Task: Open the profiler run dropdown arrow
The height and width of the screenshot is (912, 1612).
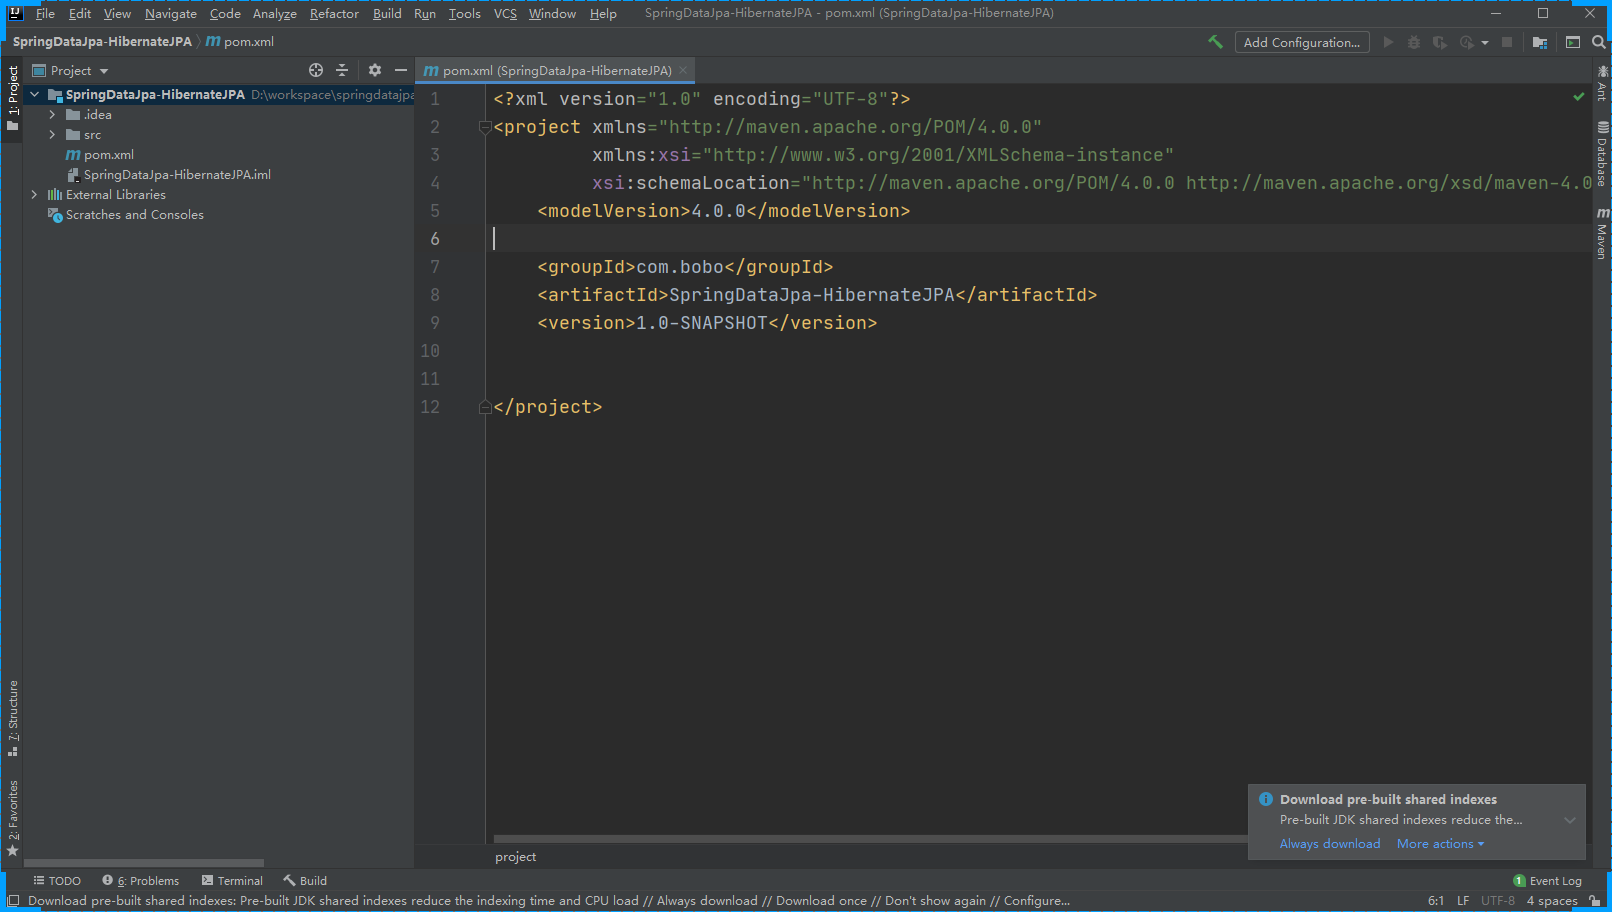Action: [1485, 43]
